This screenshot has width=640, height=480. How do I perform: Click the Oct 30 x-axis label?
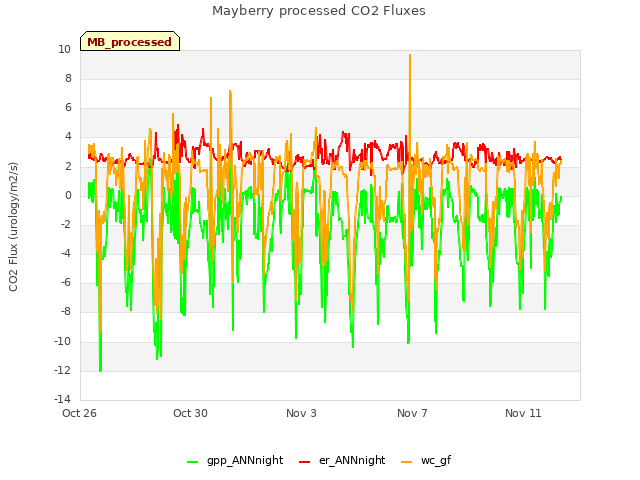point(190,413)
